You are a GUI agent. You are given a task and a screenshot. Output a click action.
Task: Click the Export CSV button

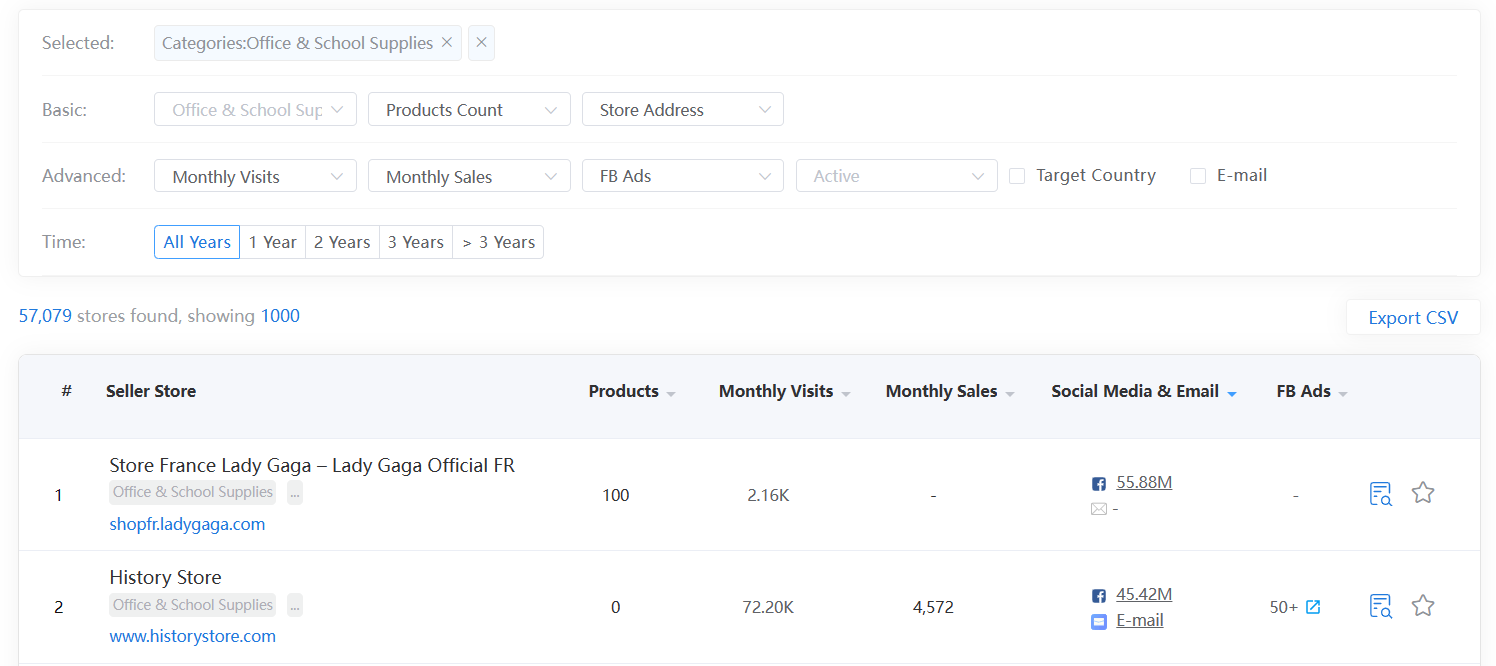click(x=1413, y=317)
